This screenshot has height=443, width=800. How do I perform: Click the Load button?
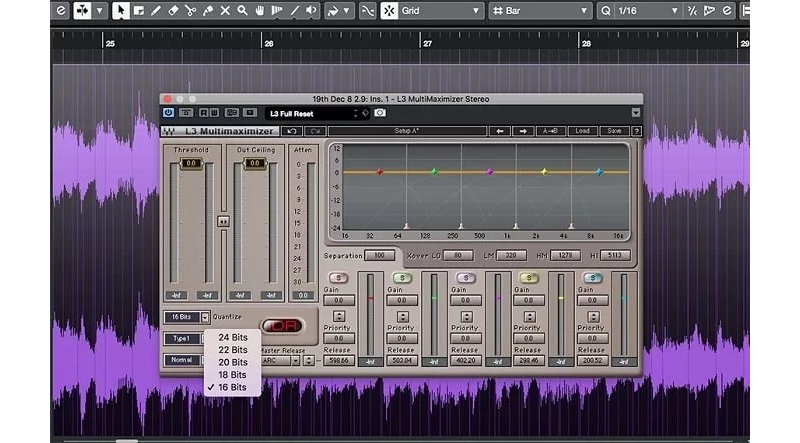point(583,131)
